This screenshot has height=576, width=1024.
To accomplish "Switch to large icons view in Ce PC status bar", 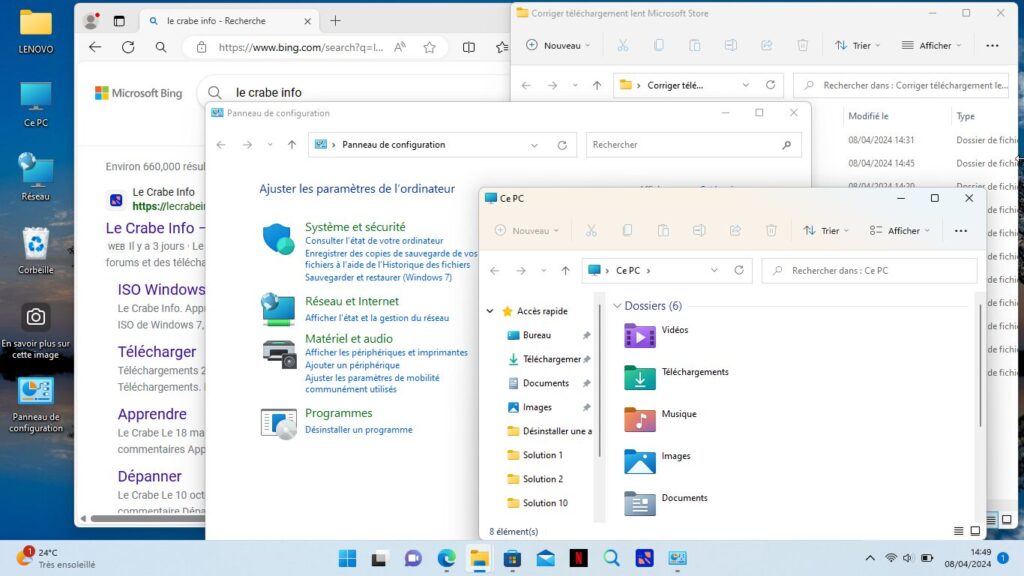I will [975, 531].
